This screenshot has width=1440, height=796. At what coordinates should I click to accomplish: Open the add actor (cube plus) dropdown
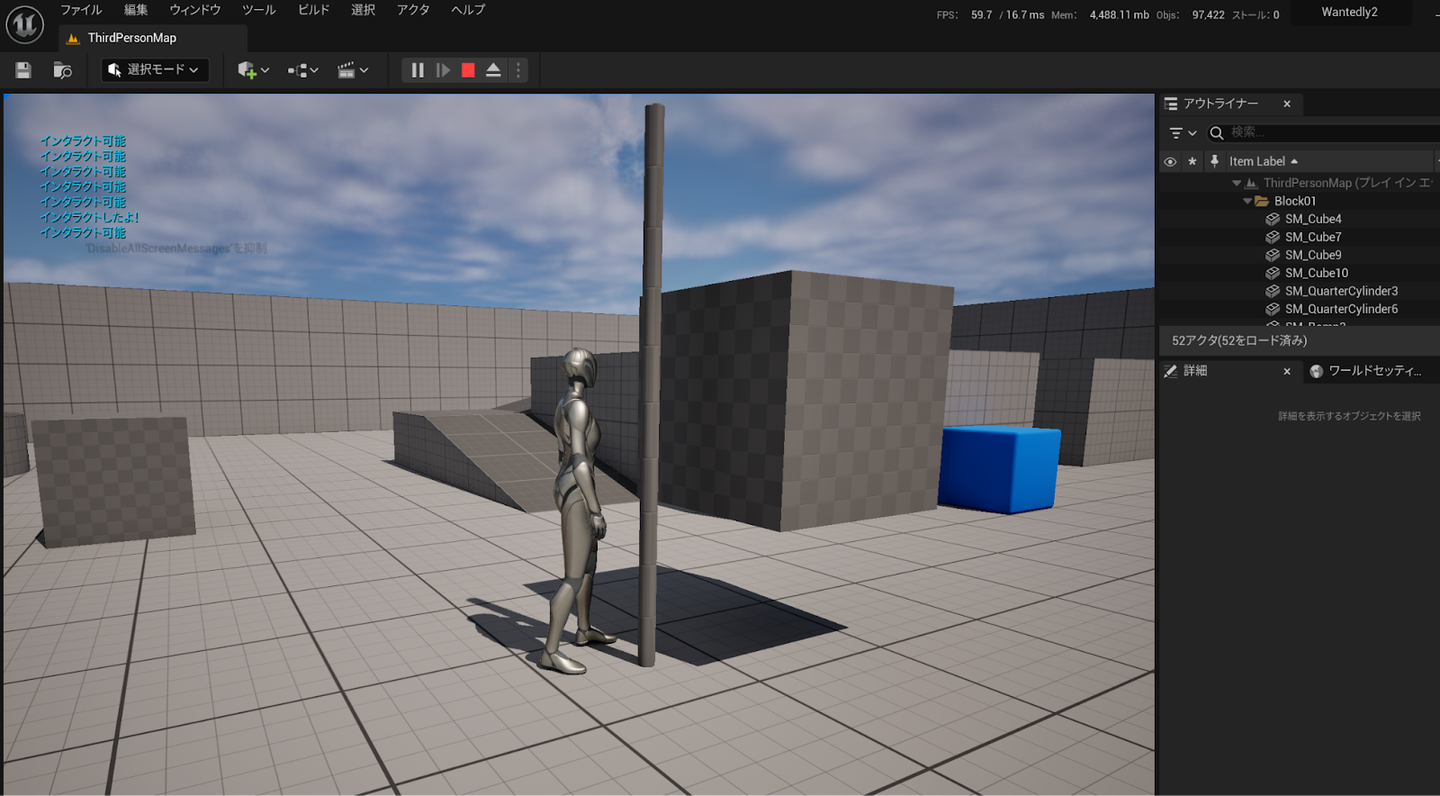click(x=253, y=70)
